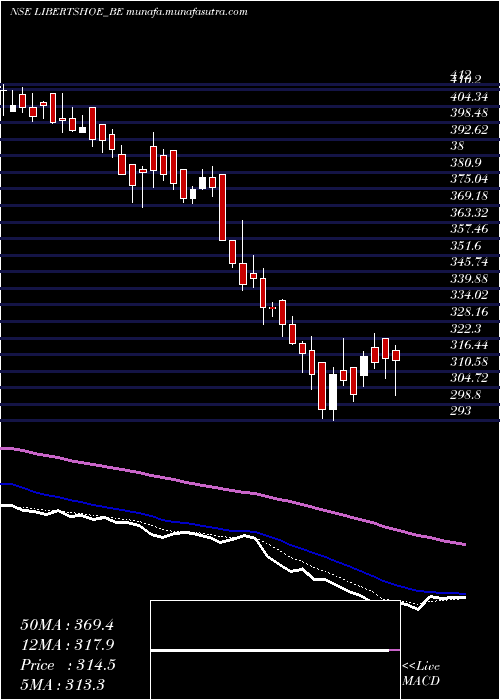The height and width of the screenshot is (700, 500).
Task: Click the 369.18 price level label
Action: [x=468, y=195]
